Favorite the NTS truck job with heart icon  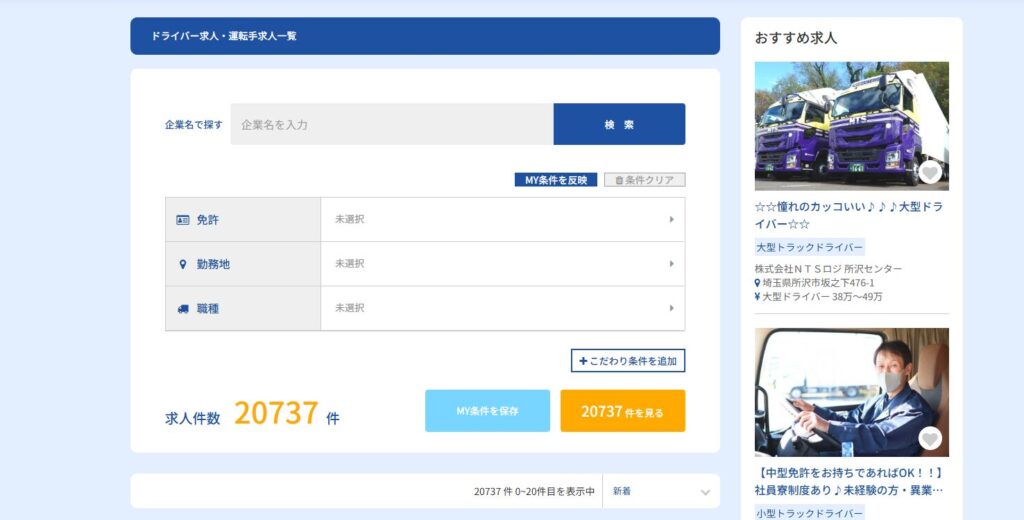[930, 173]
